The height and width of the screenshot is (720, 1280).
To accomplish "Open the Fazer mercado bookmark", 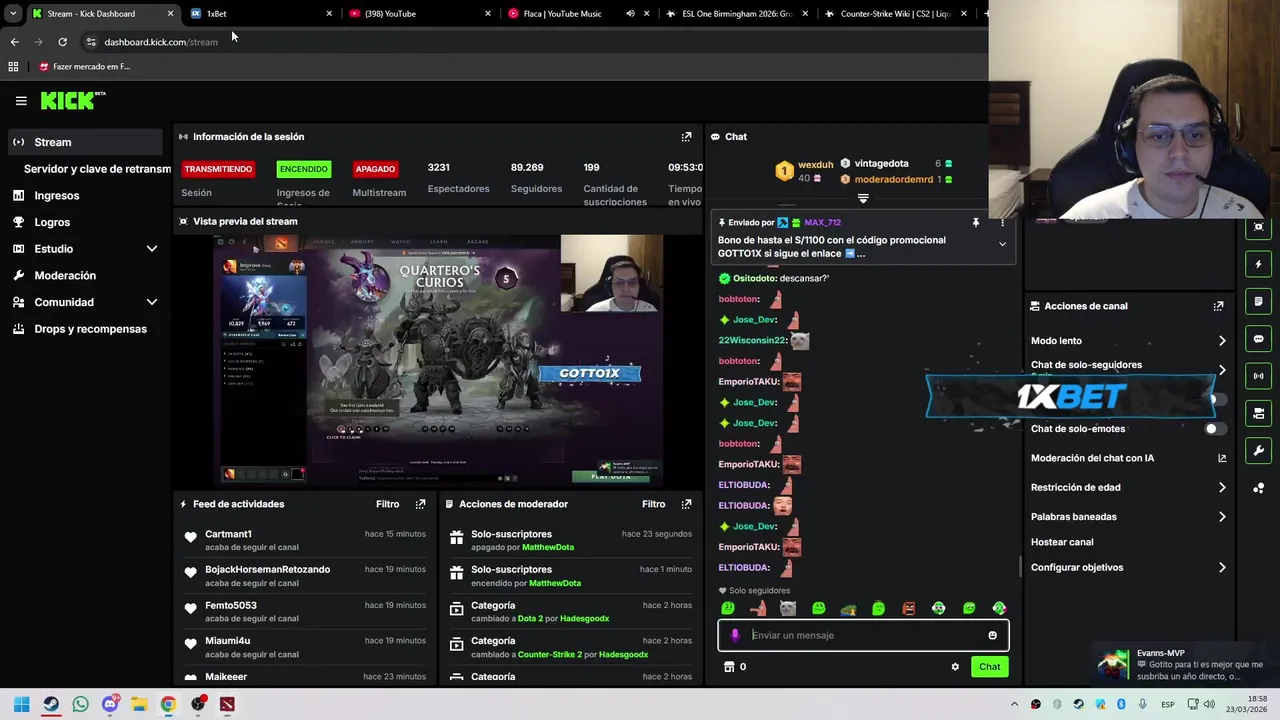I will click(x=85, y=67).
